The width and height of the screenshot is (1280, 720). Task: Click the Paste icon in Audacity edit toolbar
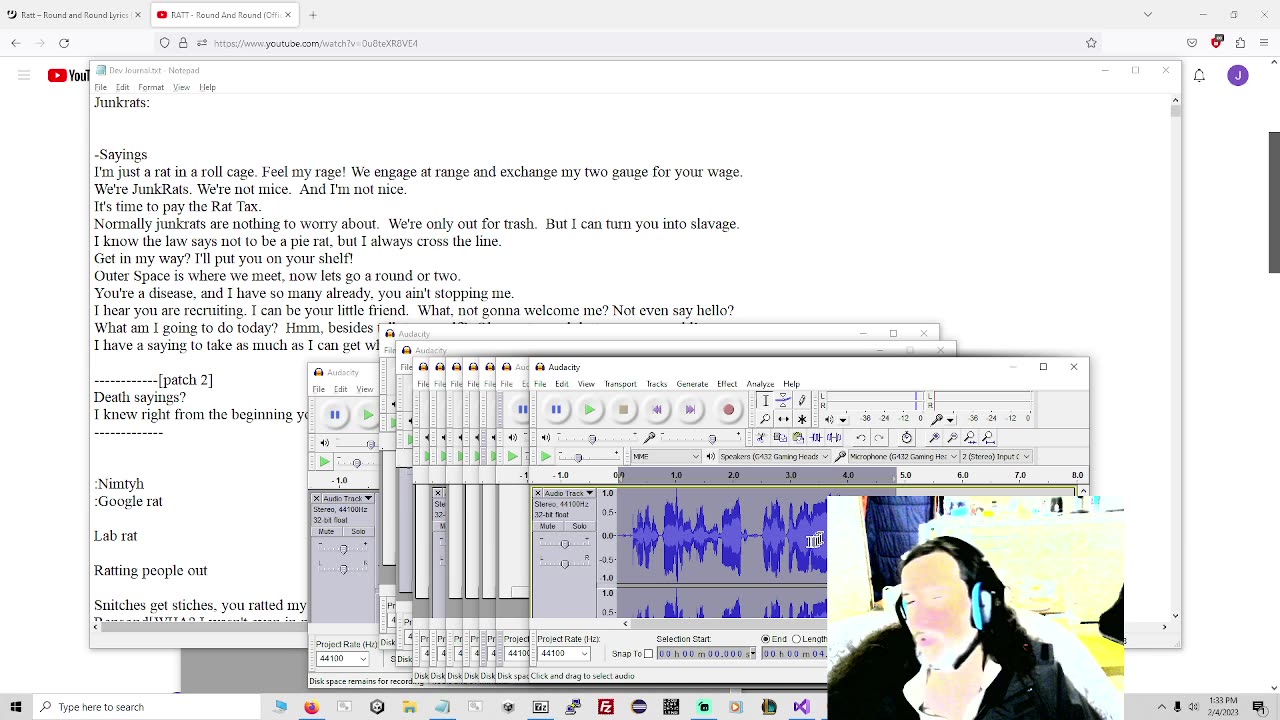(798, 437)
